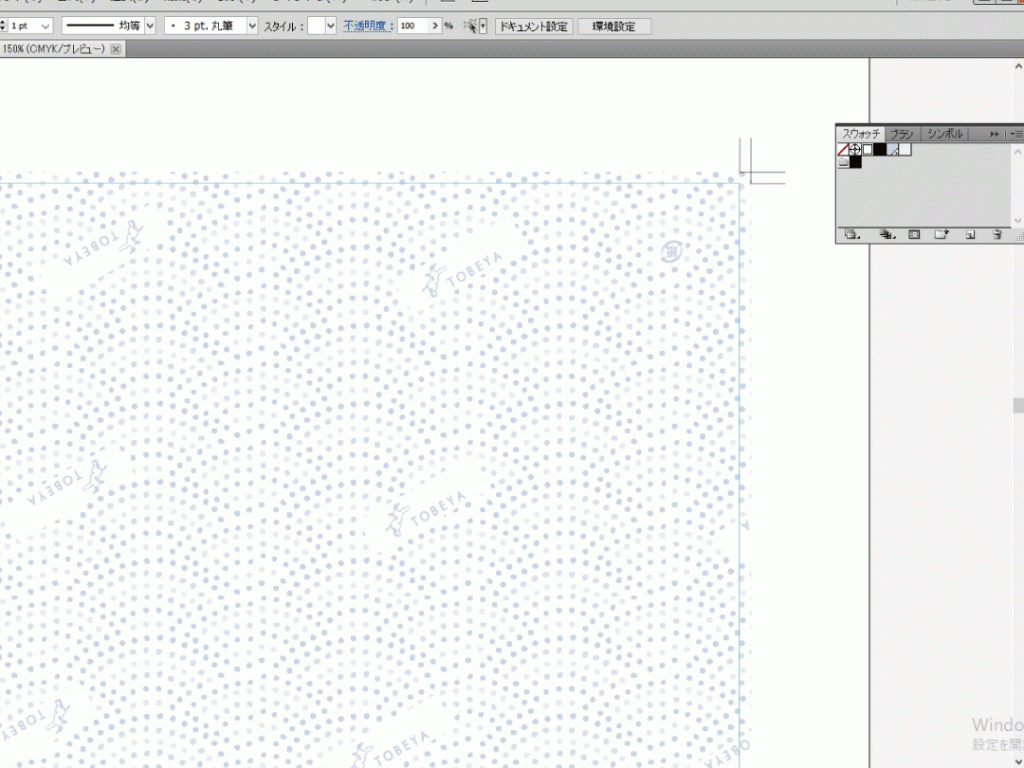Click the 環境設定 button
This screenshot has height=768, width=1024.
coord(614,26)
